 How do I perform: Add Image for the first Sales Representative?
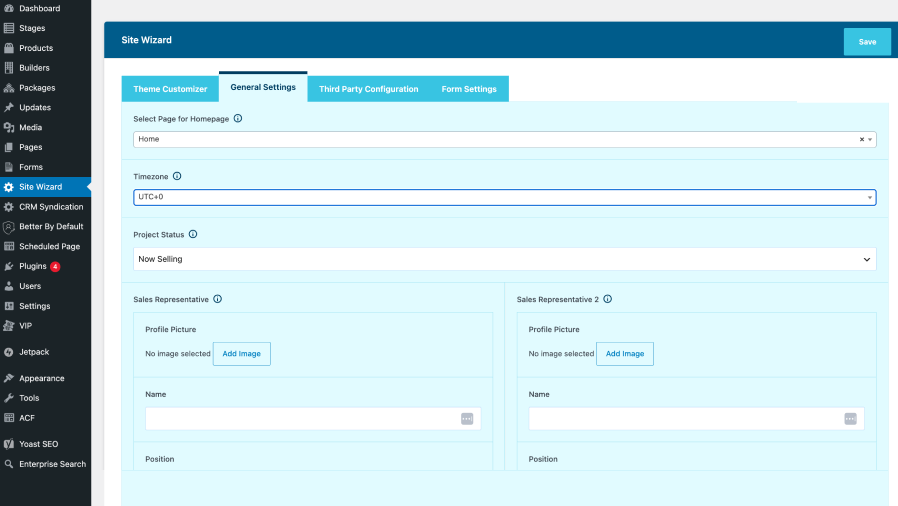click(242, 354)
